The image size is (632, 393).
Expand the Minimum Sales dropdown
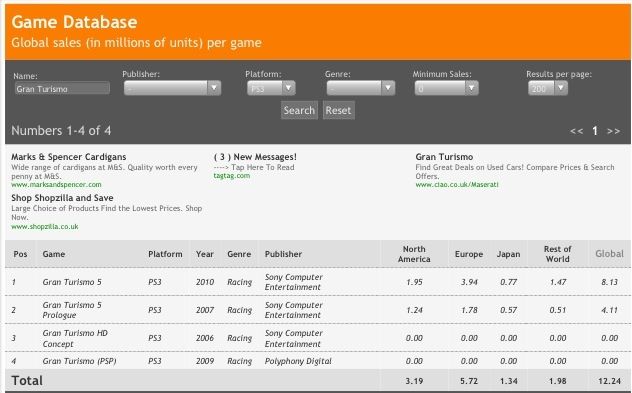(x=447, y=88)
